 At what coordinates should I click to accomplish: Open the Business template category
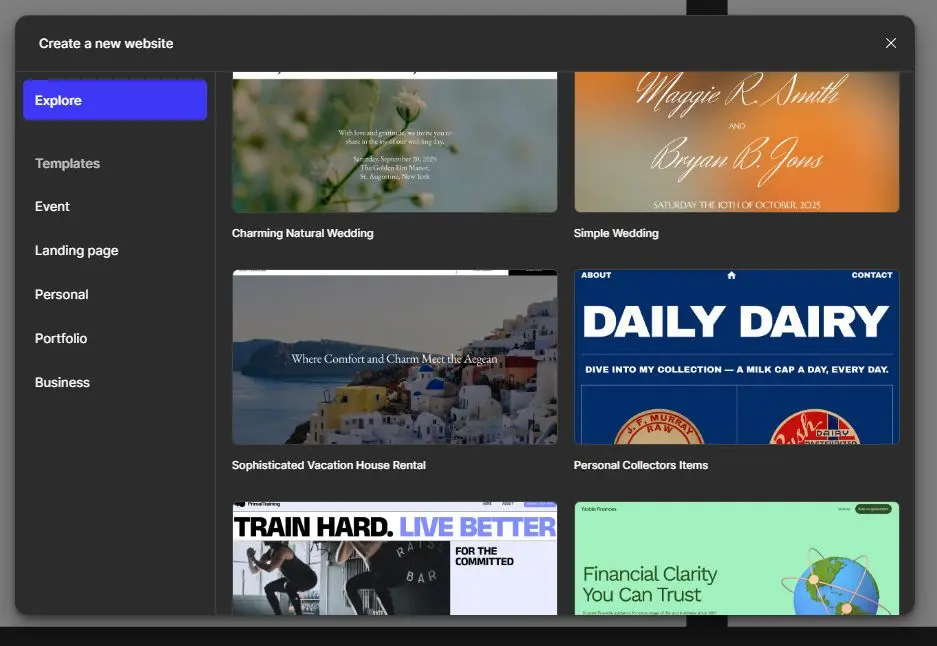pyautogui.click(x=62, y=382)
